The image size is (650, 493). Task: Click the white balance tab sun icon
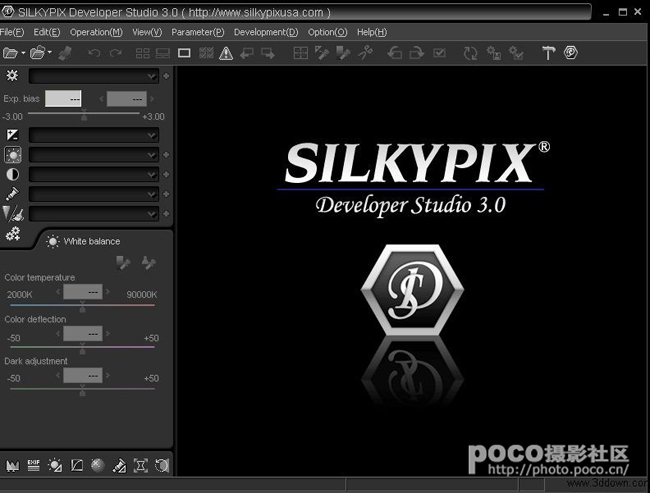[x=52, y=241]
